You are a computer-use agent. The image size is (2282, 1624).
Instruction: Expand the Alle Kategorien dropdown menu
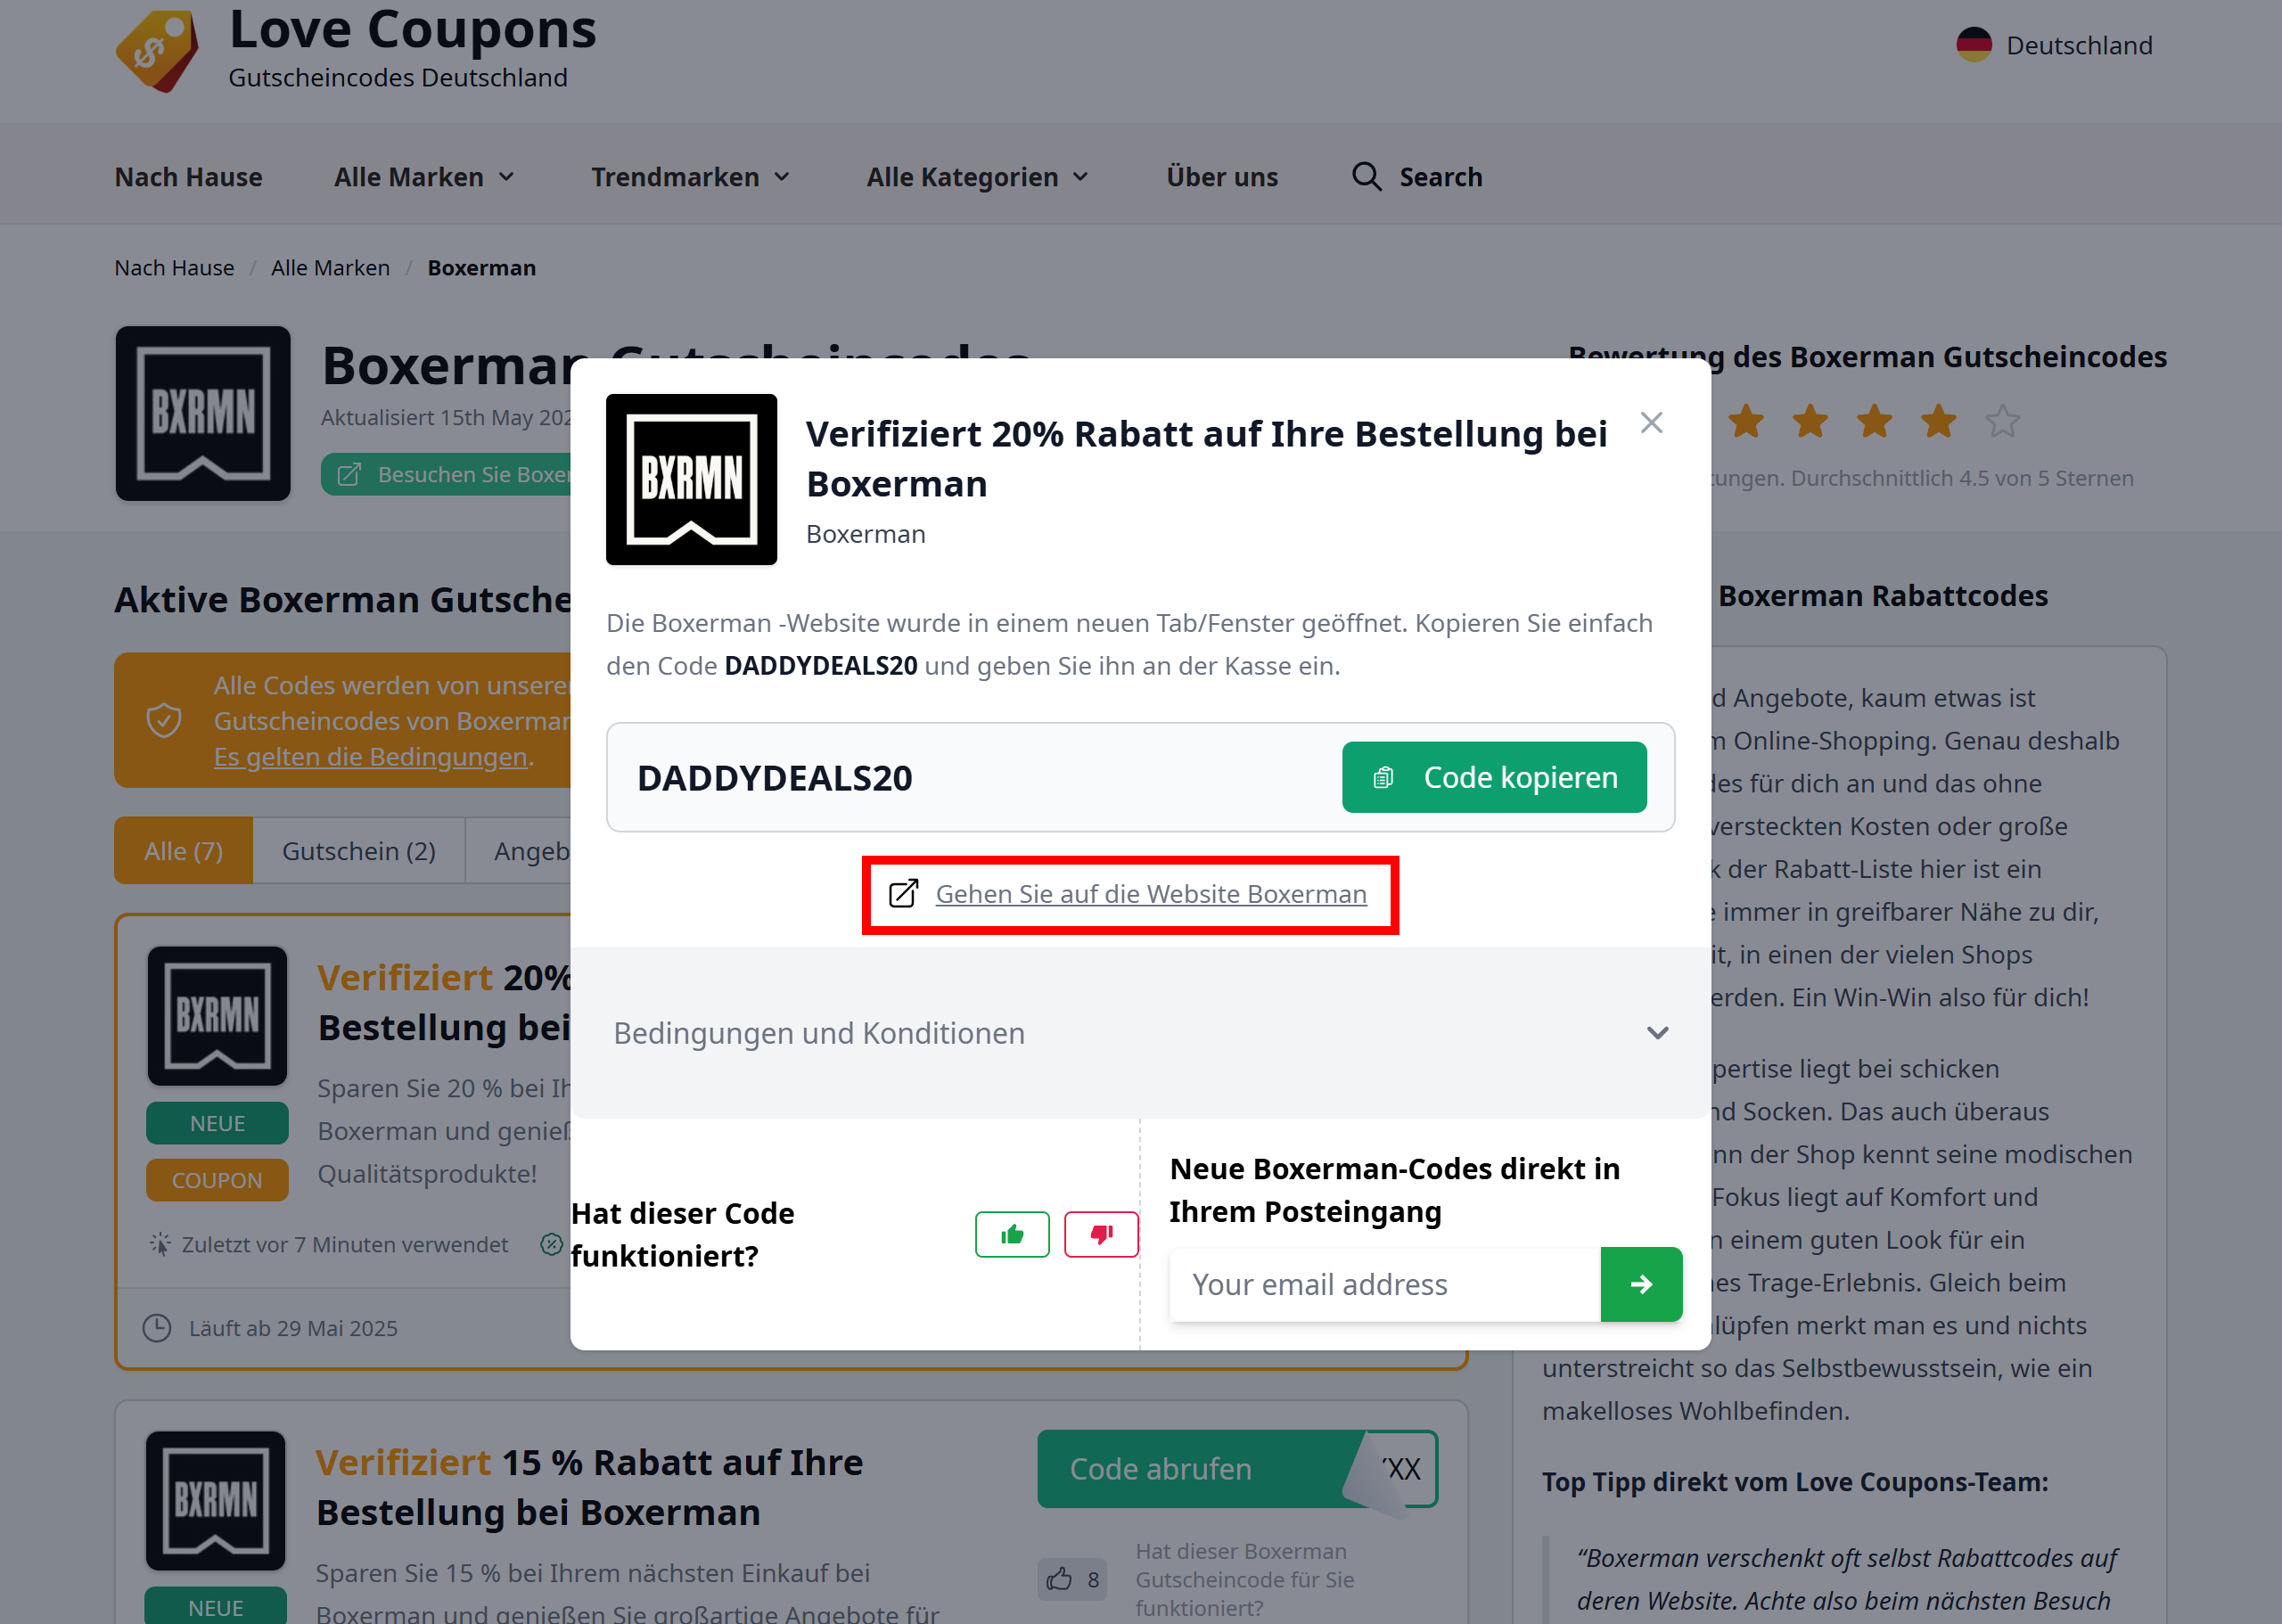(978, 177)
